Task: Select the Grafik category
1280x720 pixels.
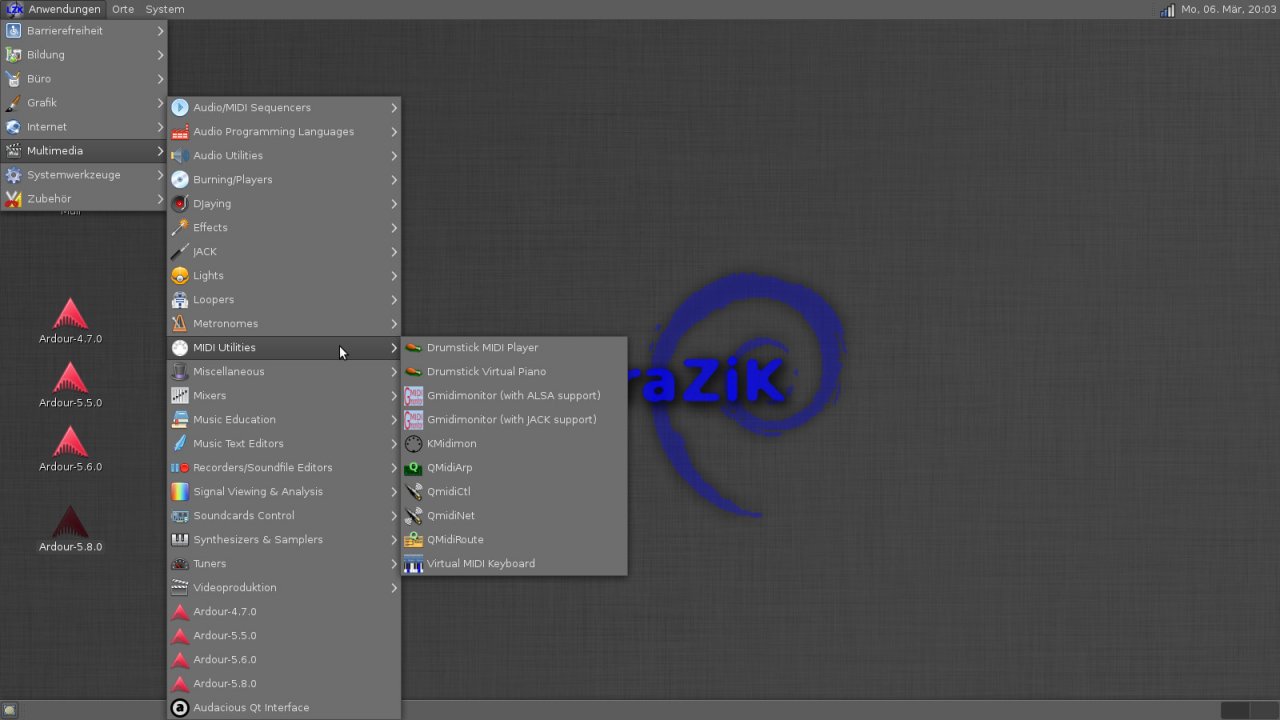Action: (84, 103)
